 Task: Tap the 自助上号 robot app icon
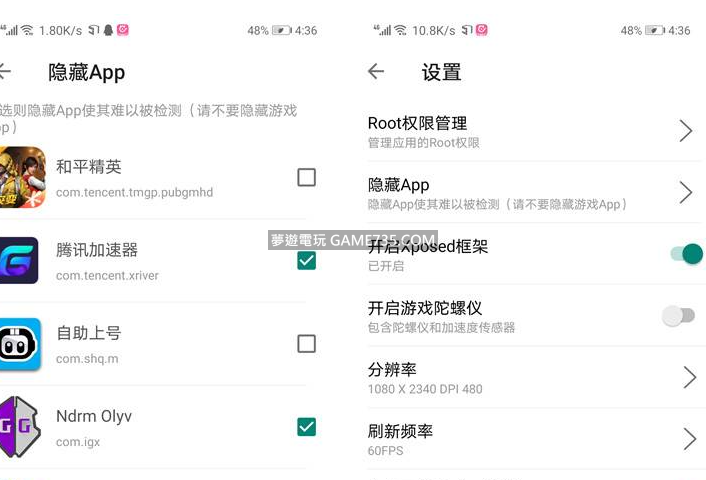point(19,343)
